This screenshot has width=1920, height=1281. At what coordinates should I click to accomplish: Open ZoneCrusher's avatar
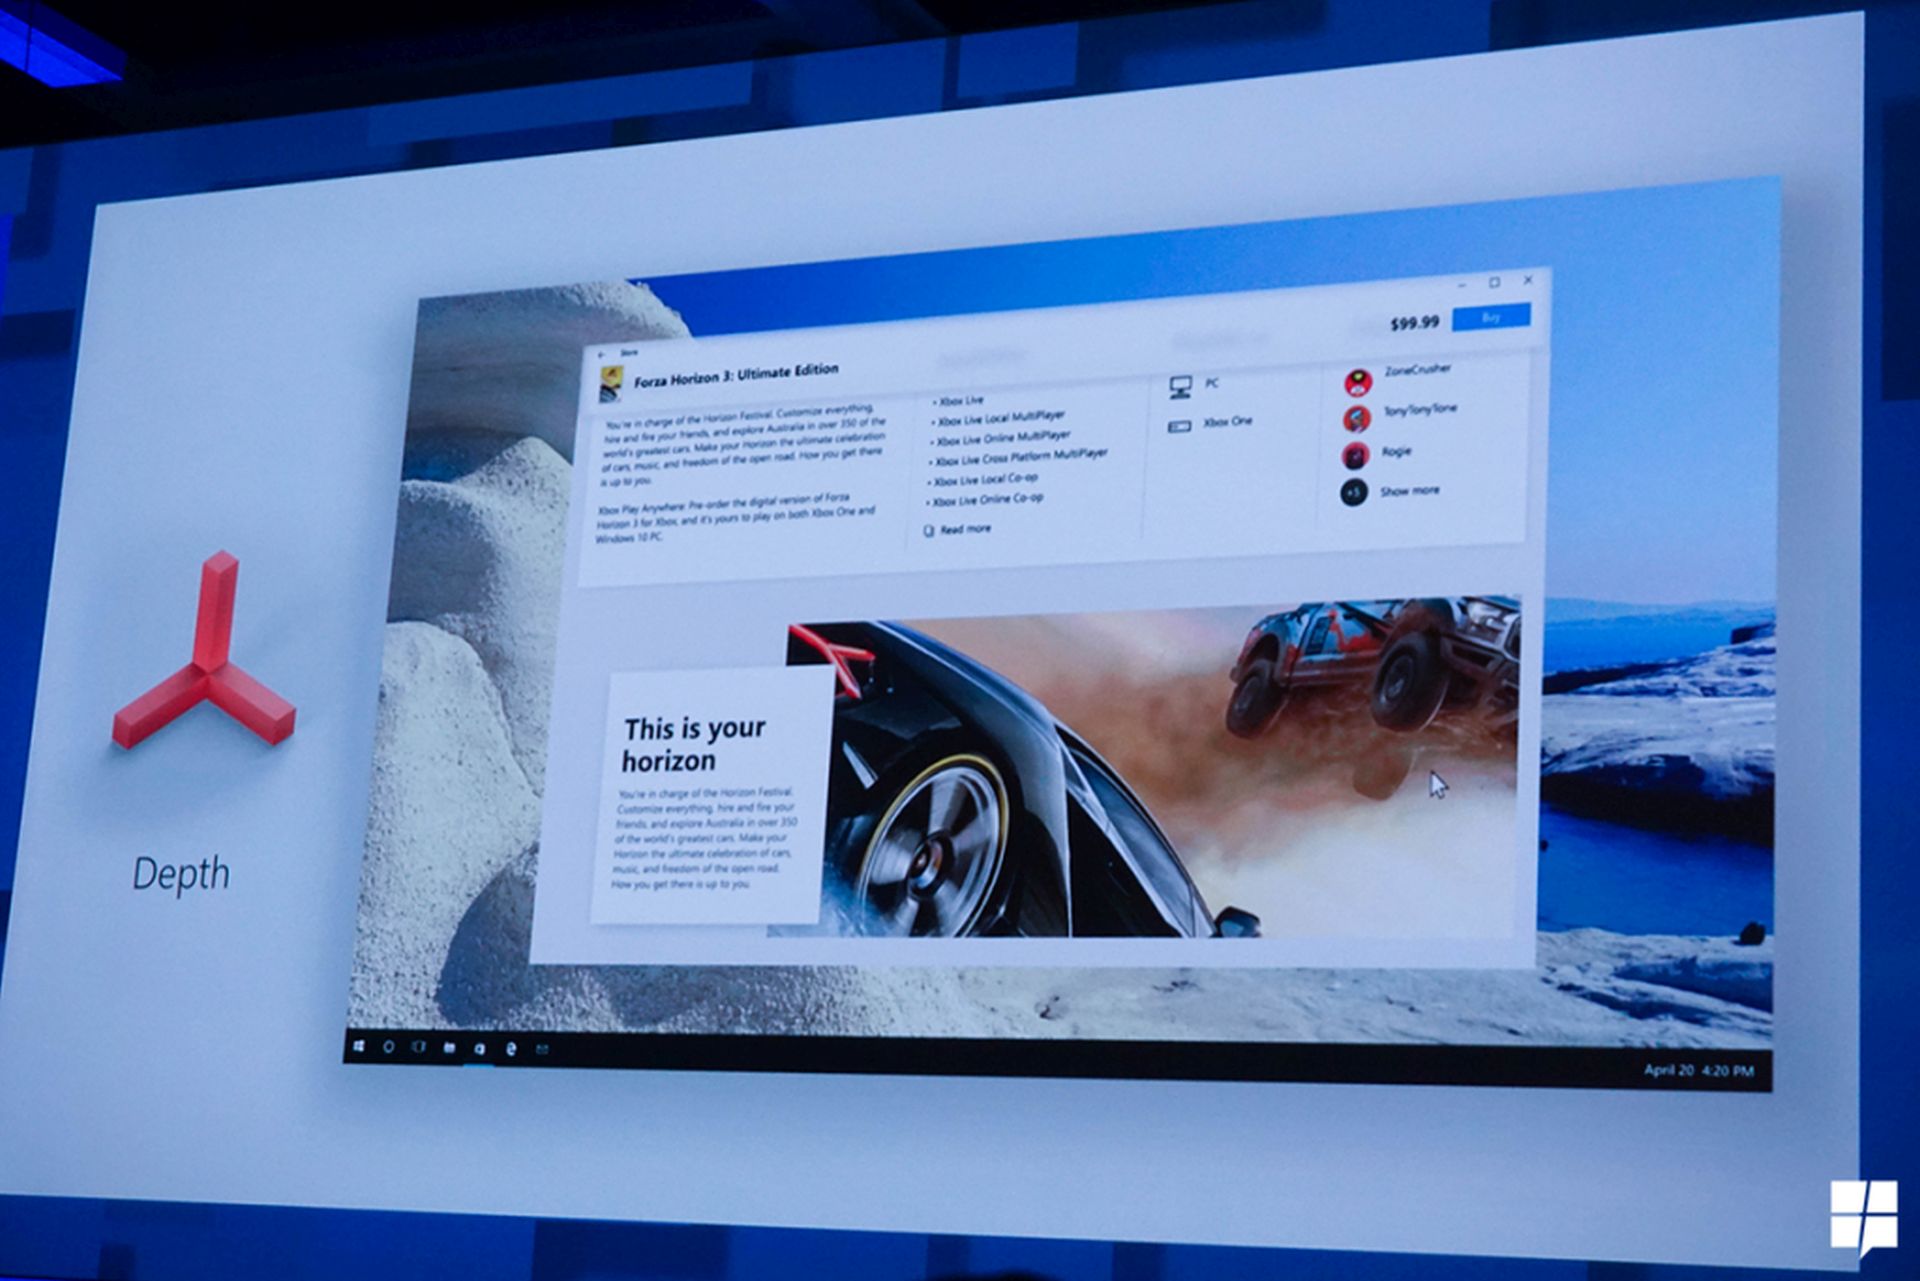pyautogui.click(x=1358, y=381)
